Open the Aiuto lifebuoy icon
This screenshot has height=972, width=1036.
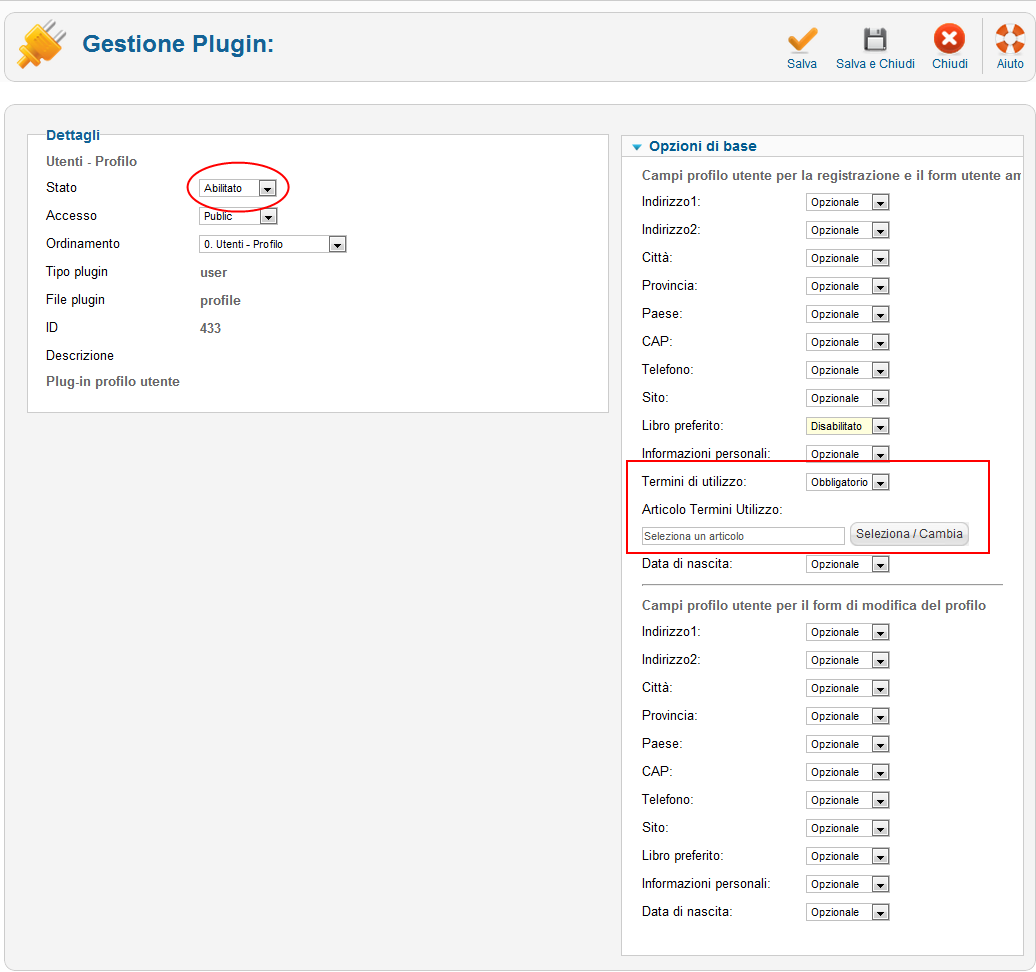coord(1010,39)
